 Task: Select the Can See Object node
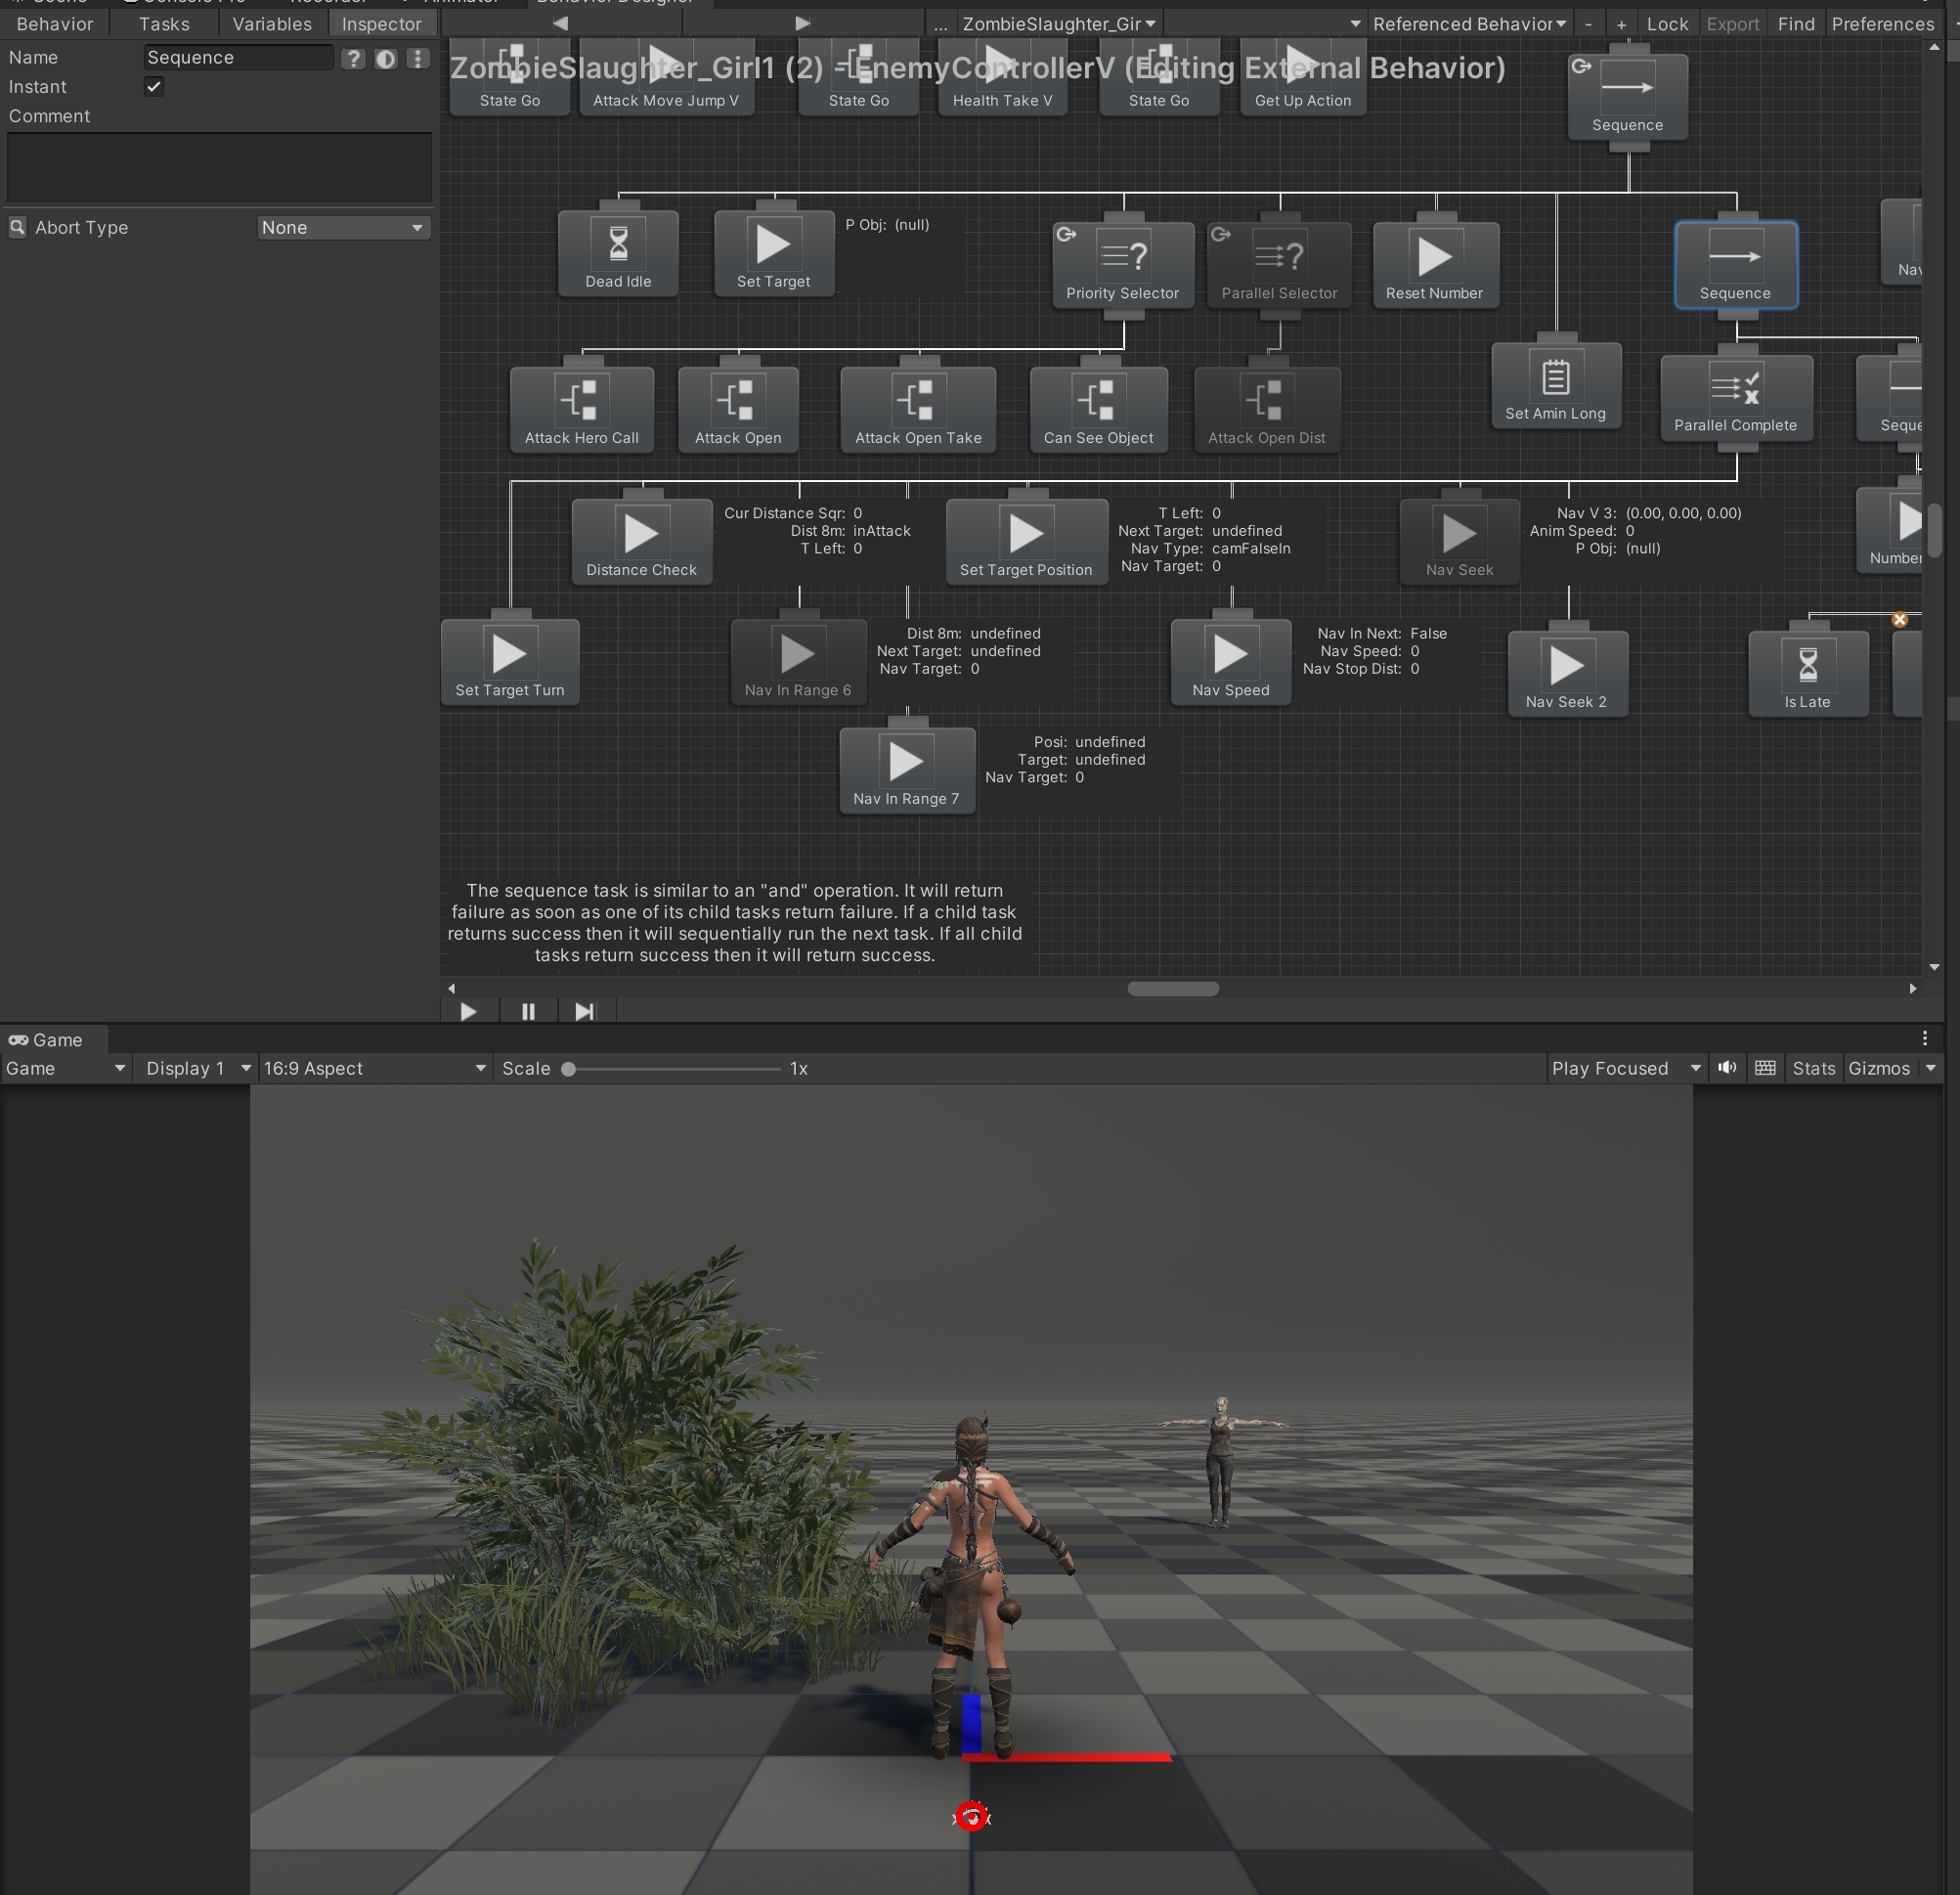[1098, 410]
